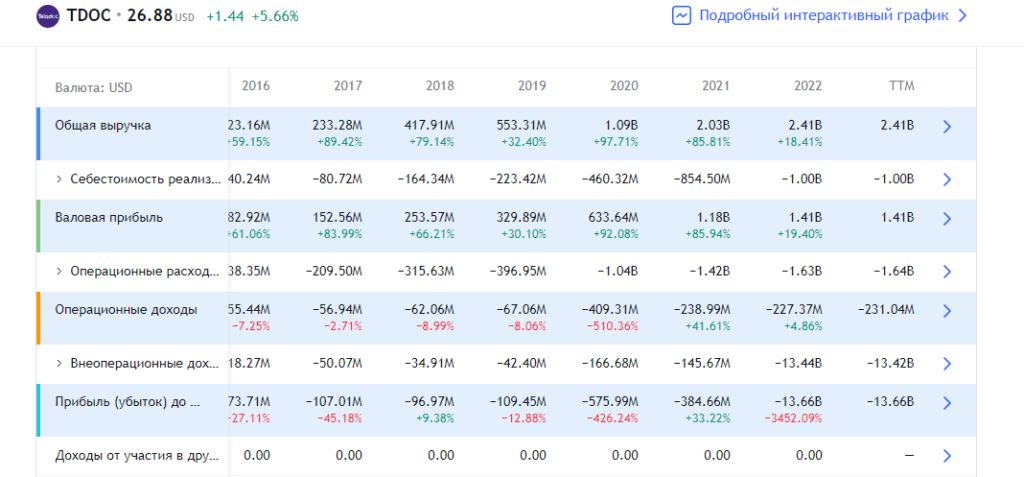This screenshot has height=477, width=1024.
Task: Click operating expenses value −396.95M
Action: (x=517, y=272)
